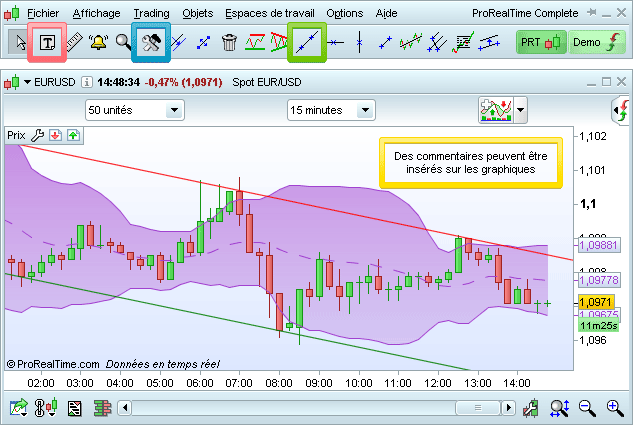
Task: Zoom in with the plus magnifier
Action: [615, 407]
